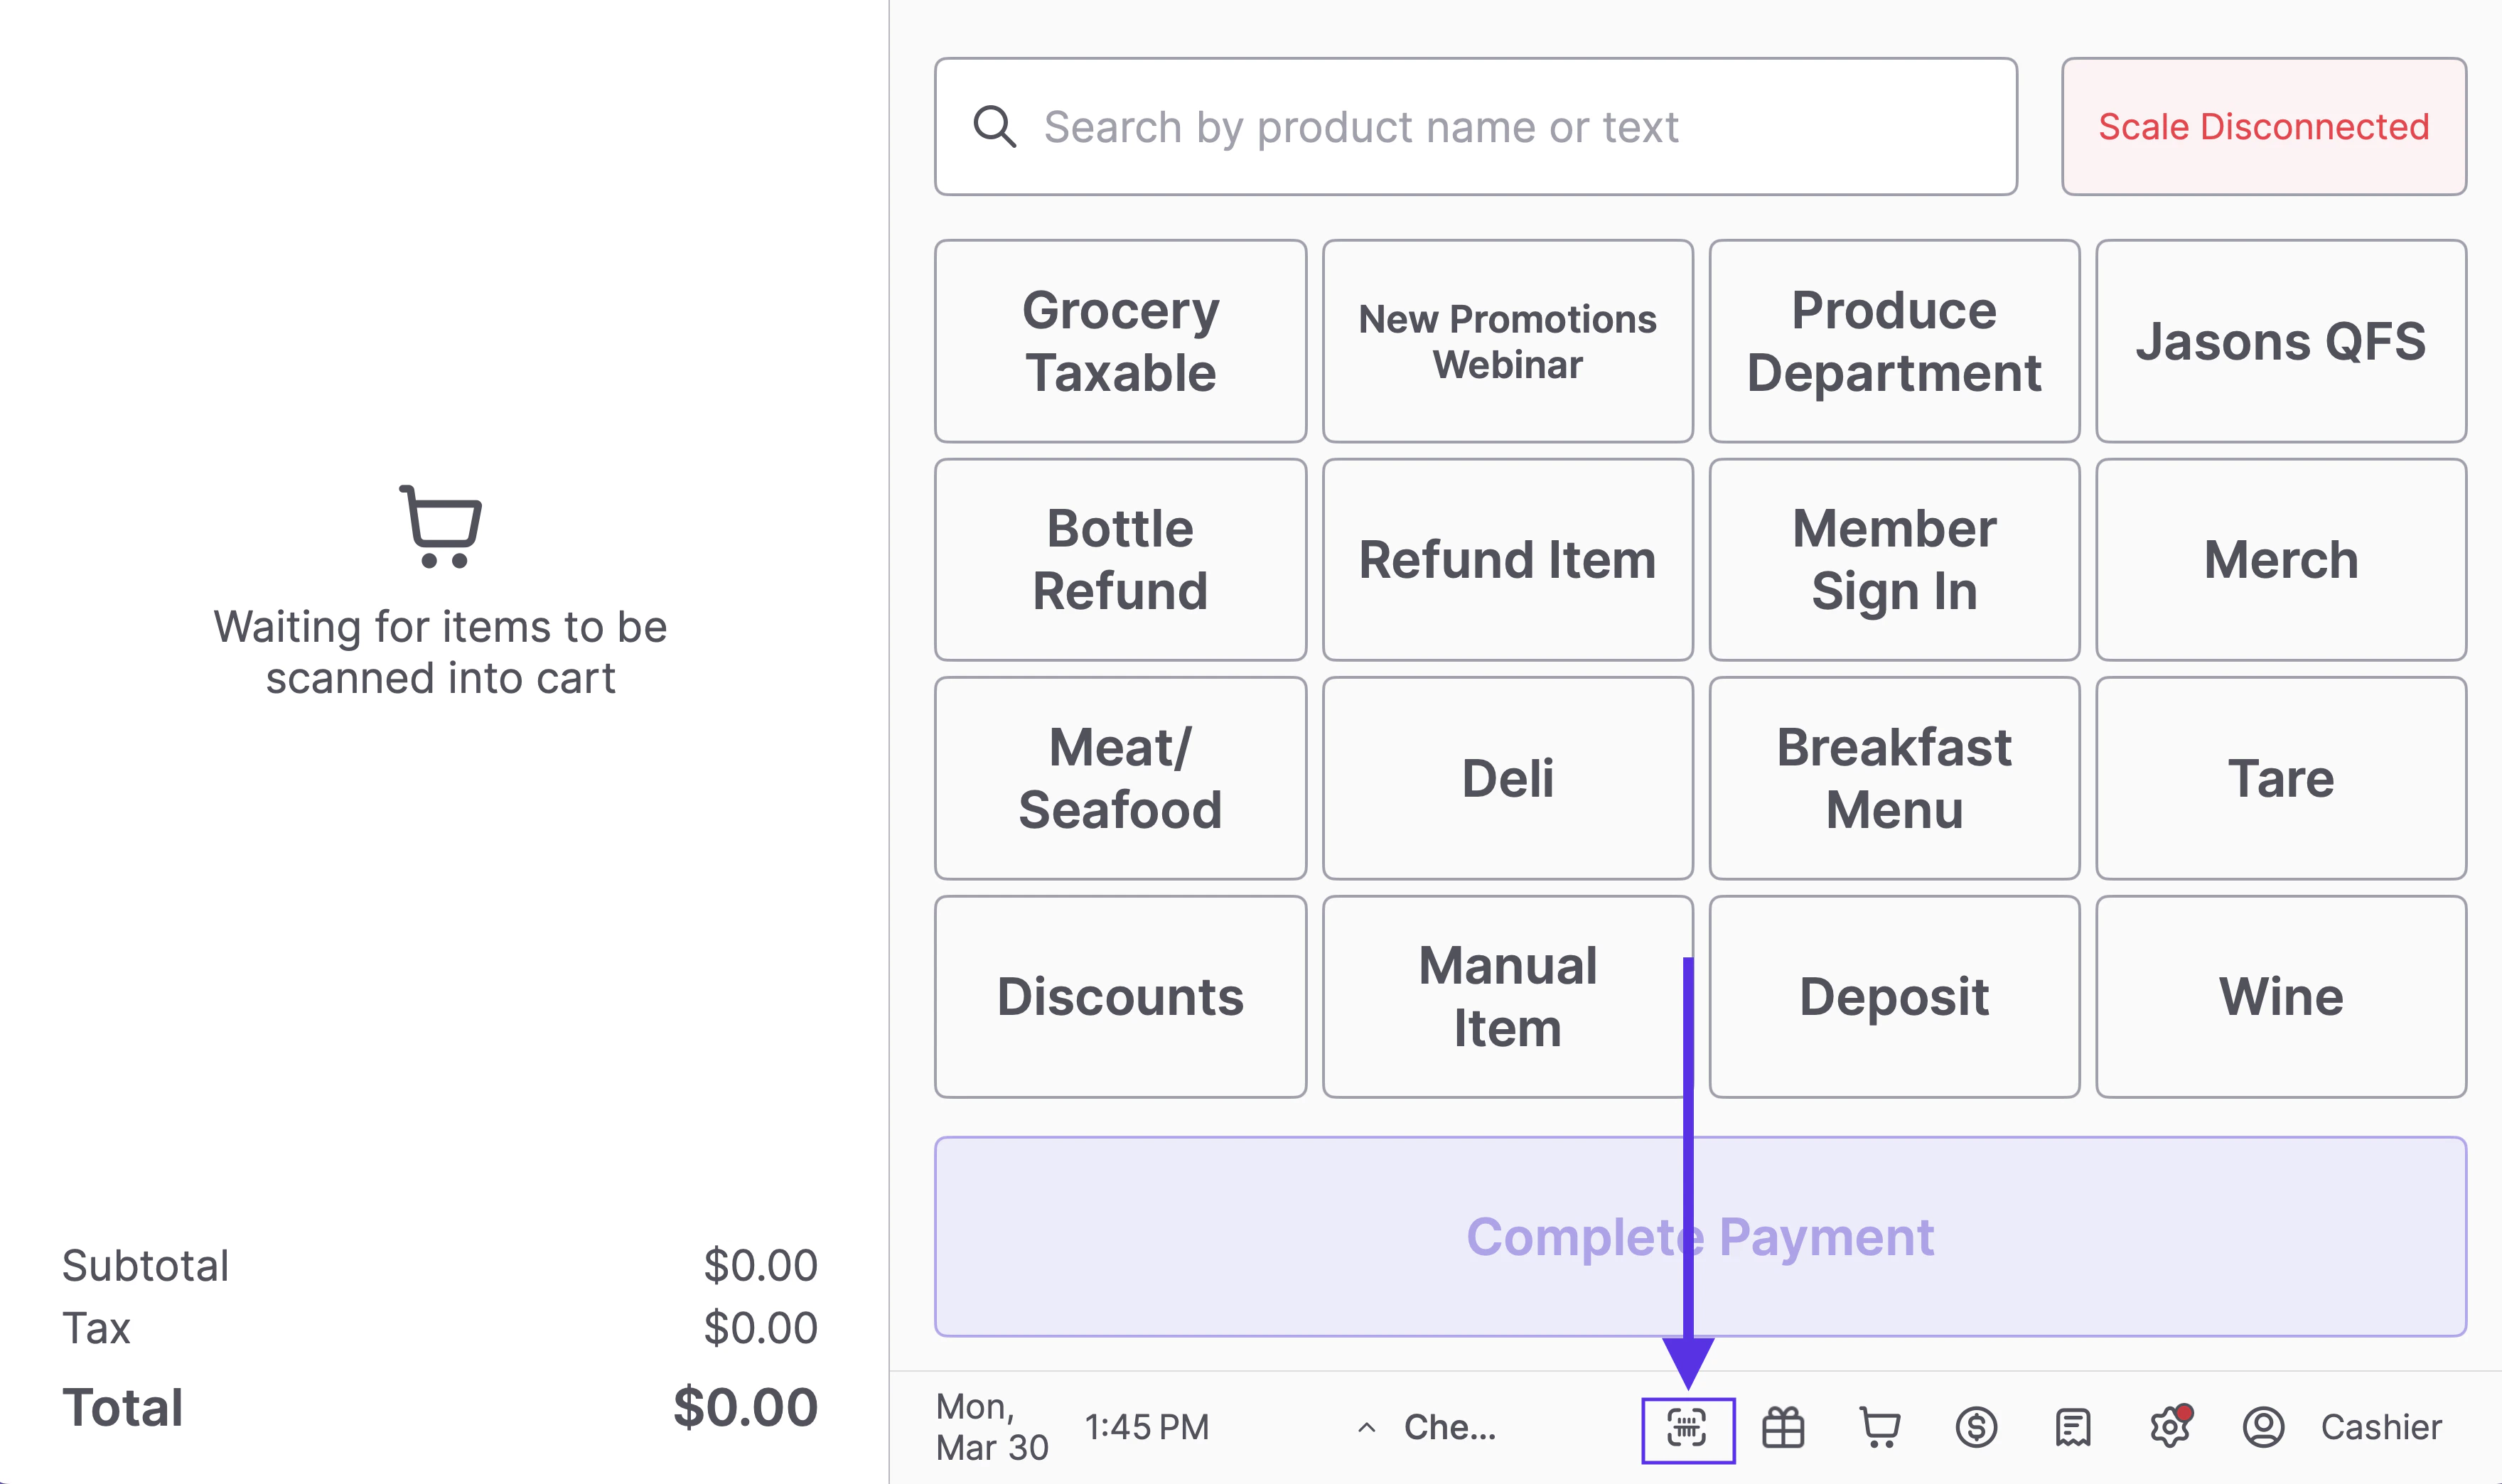Select the Manual Item tile
The image size is (2502, 1484).
(x=1507, y=997)
